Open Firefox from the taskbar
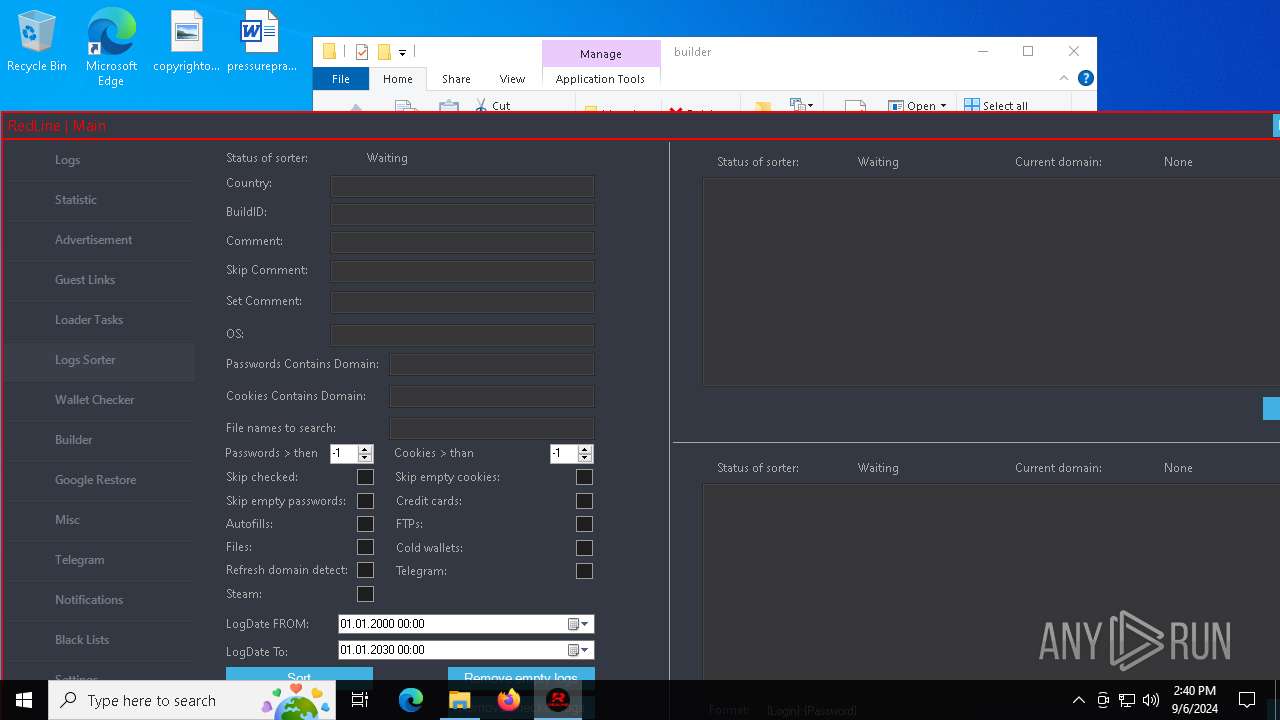This screenshot has height=720, width=1280. (509, 700)
